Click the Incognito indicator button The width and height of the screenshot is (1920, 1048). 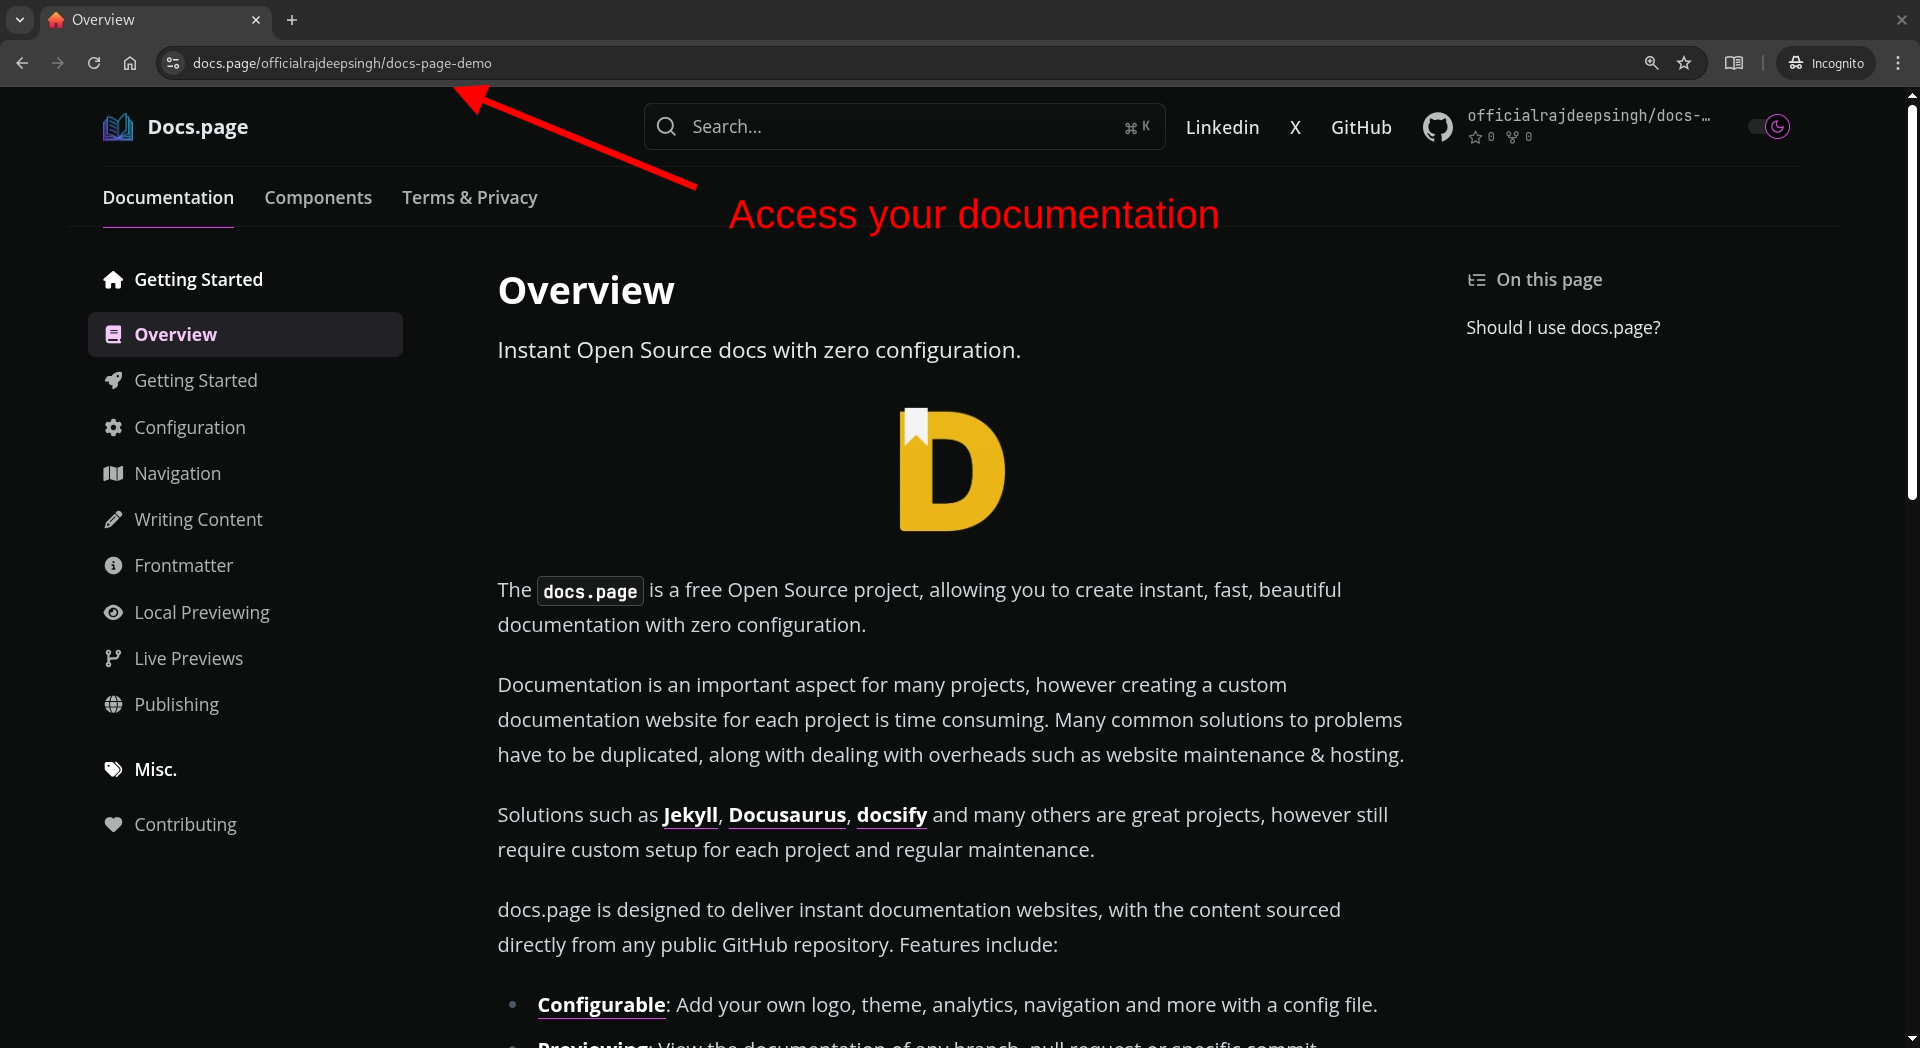pos(1826,63)
